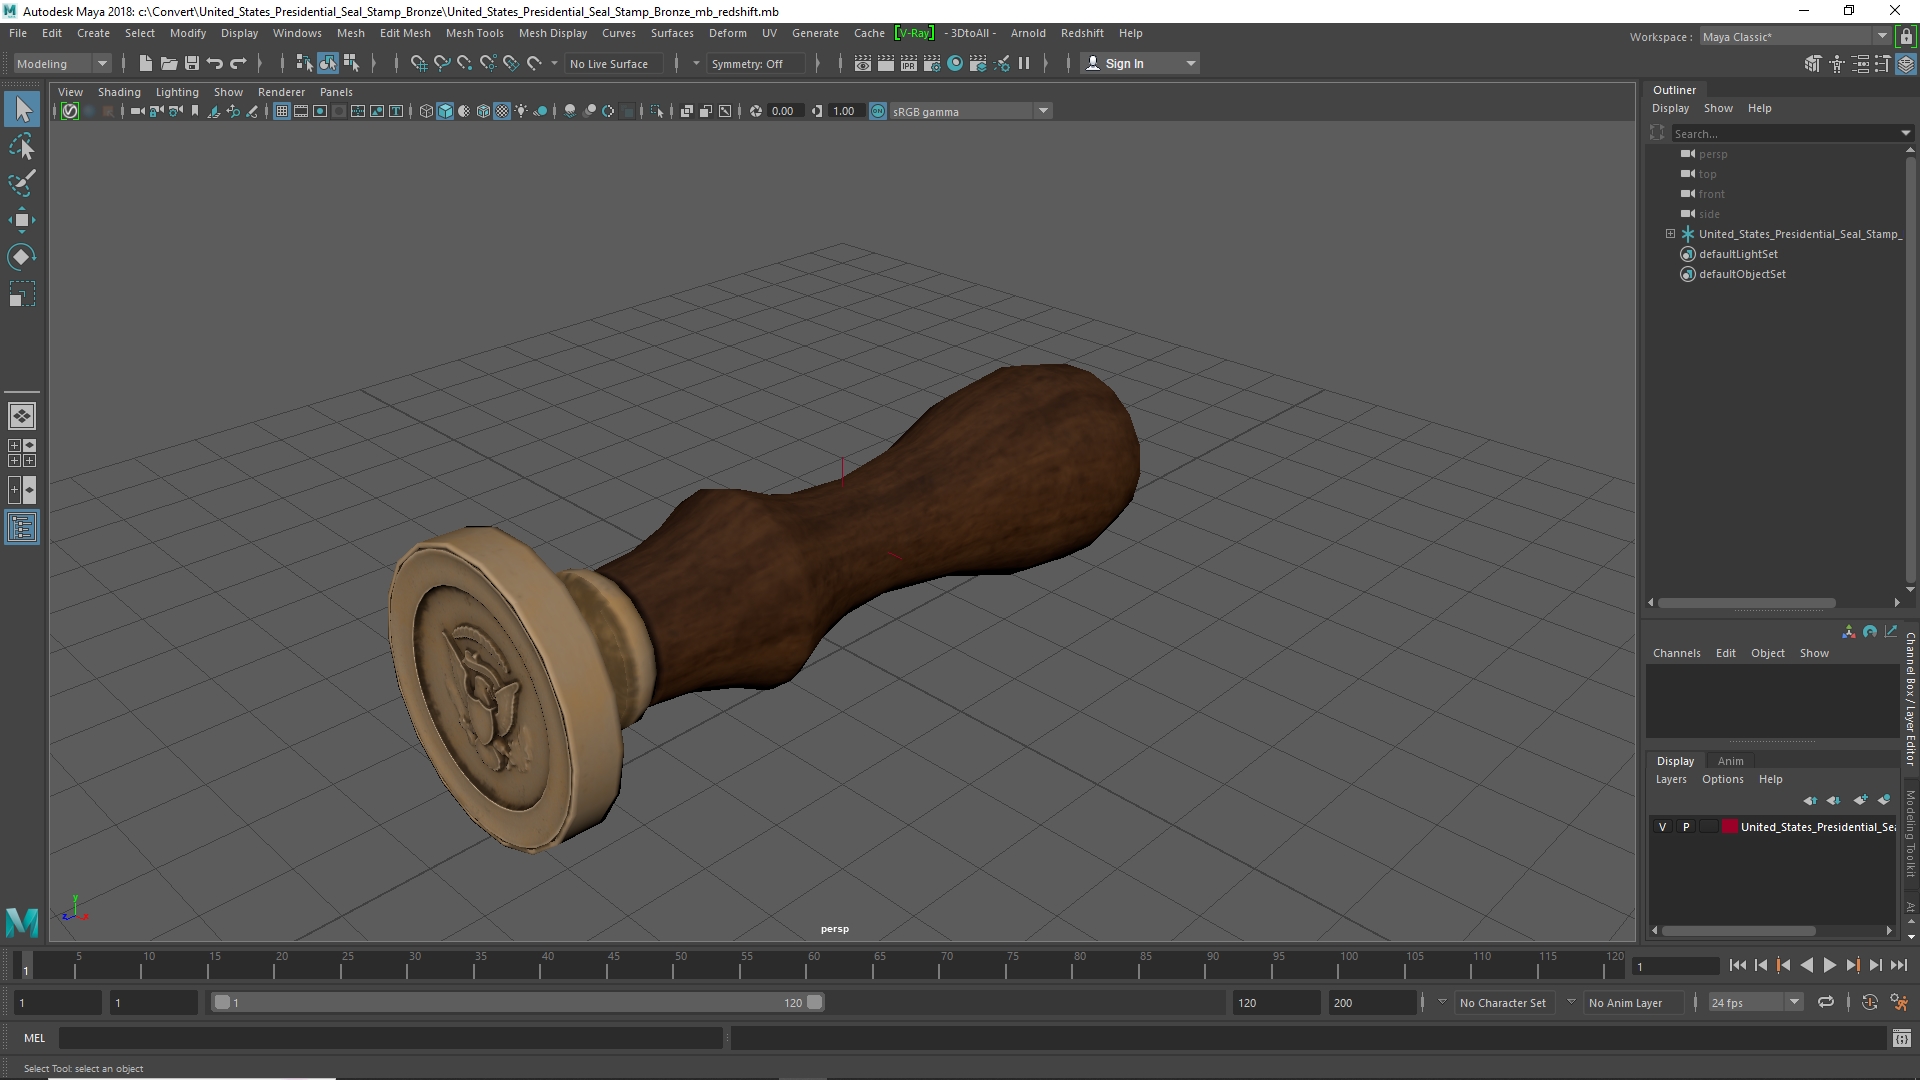Image resolution: width=1920 pixels, height=1080 pixels.
Task: Open the Hypershade window
Action: click(955, 63)
